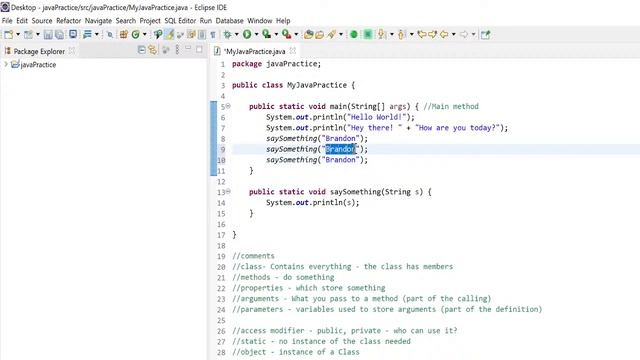The image size is (640, 360).
Task: Open the File menu
Action: pos(7,20)
